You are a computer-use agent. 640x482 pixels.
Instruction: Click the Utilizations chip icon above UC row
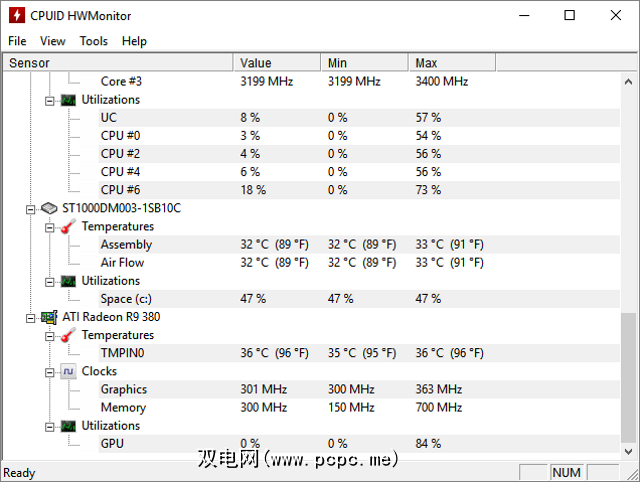coord(68,100)
